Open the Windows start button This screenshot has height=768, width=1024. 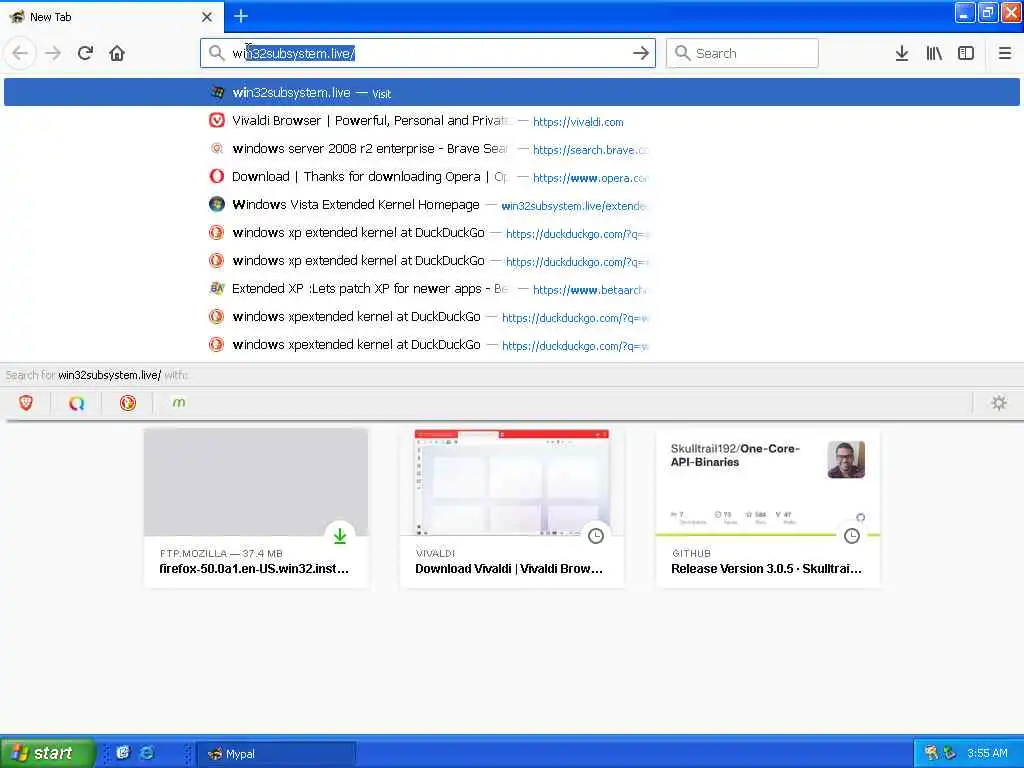(48, 753)
